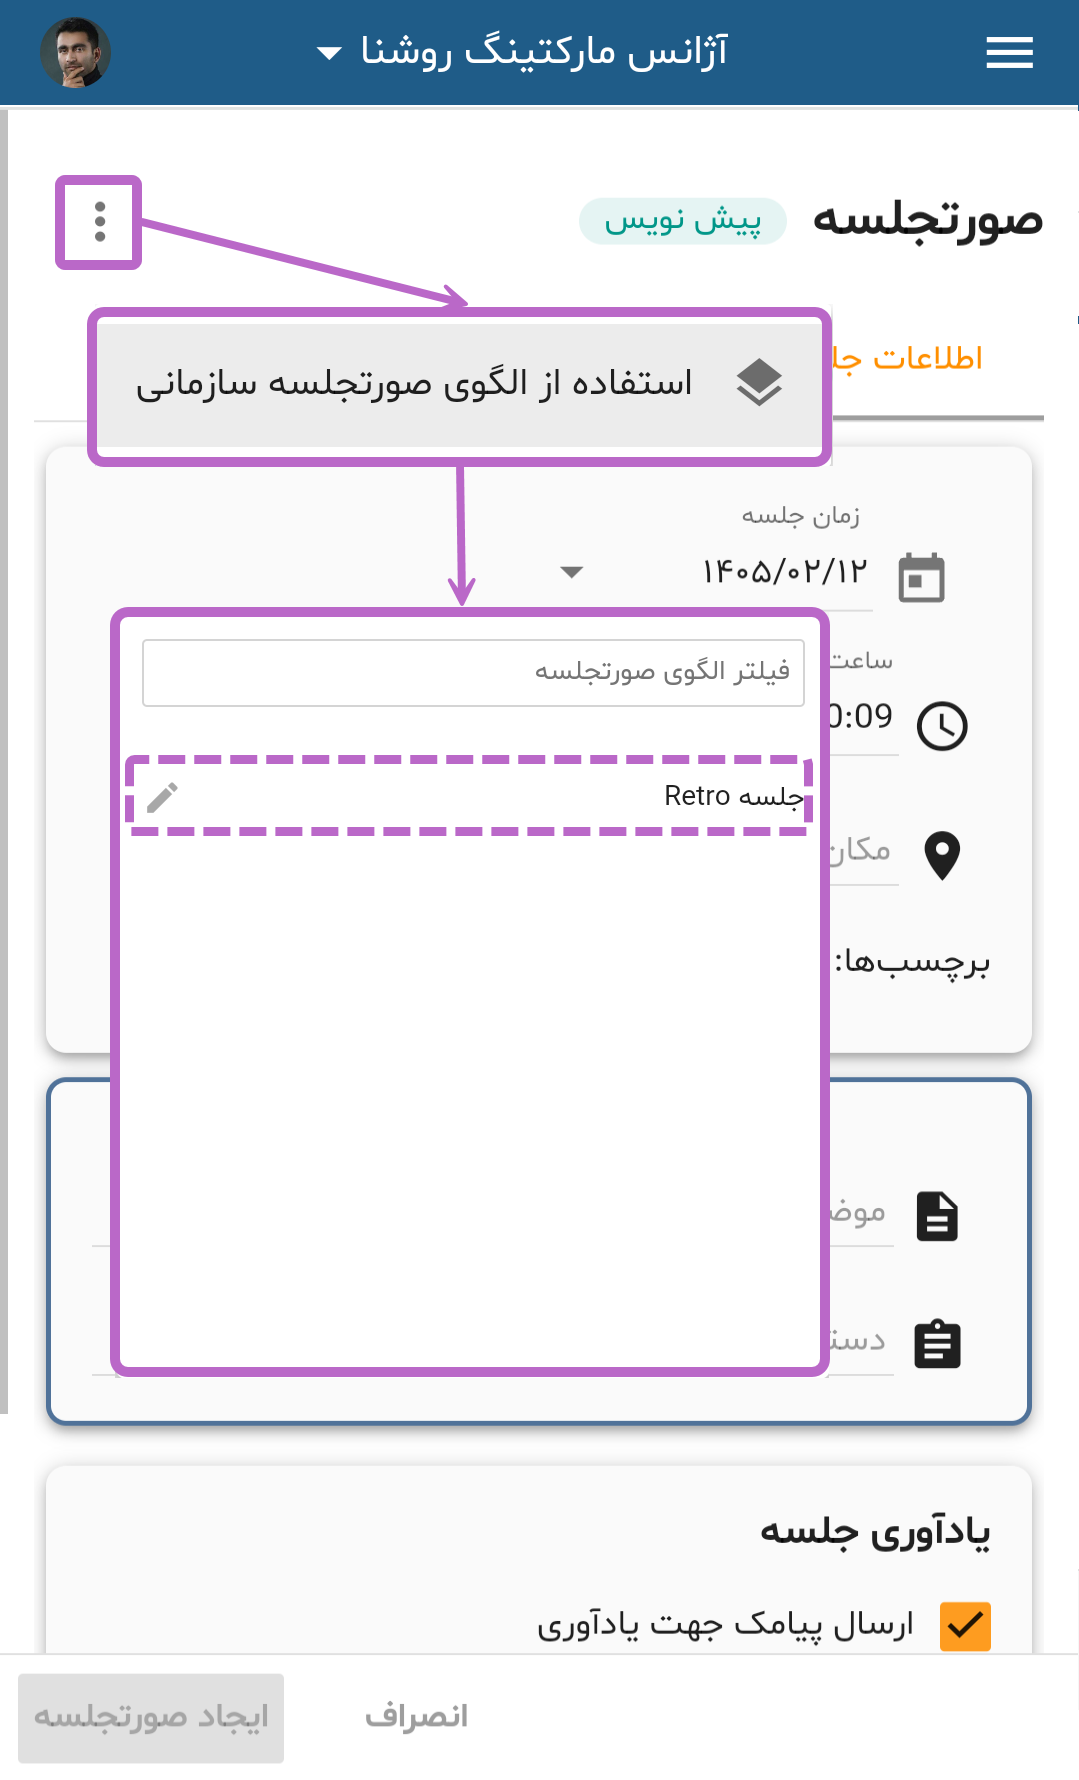Edit the Retro template with pencil icon

click(163, 797)
